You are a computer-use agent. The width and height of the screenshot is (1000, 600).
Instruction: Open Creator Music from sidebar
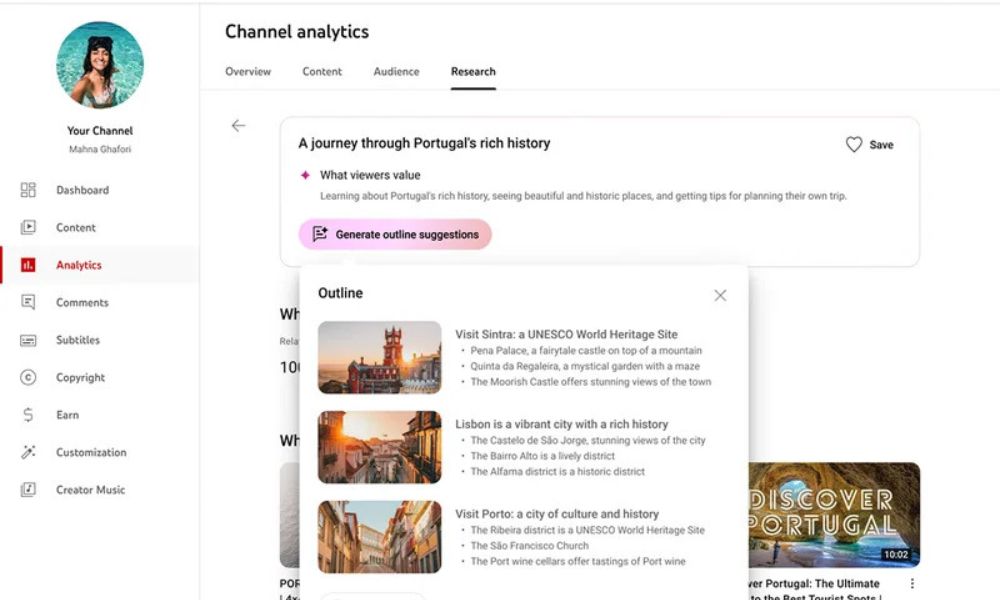click(x=92, y=489)
